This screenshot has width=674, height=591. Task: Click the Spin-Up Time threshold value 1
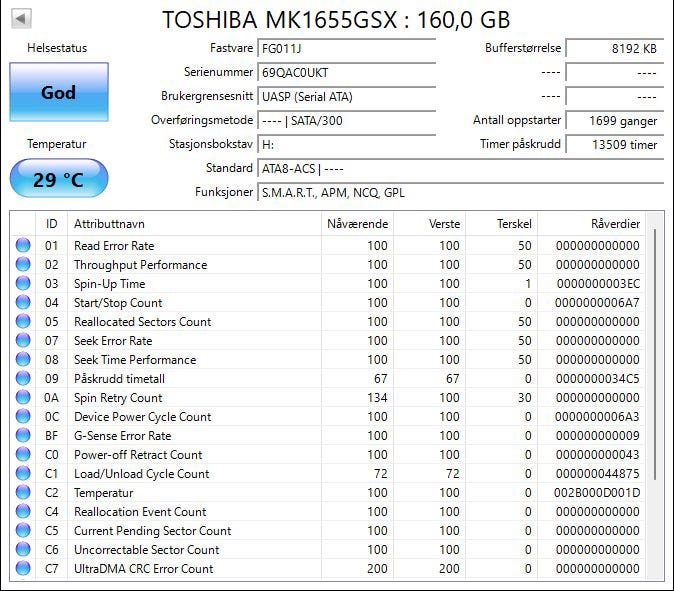tap(528, 284)
